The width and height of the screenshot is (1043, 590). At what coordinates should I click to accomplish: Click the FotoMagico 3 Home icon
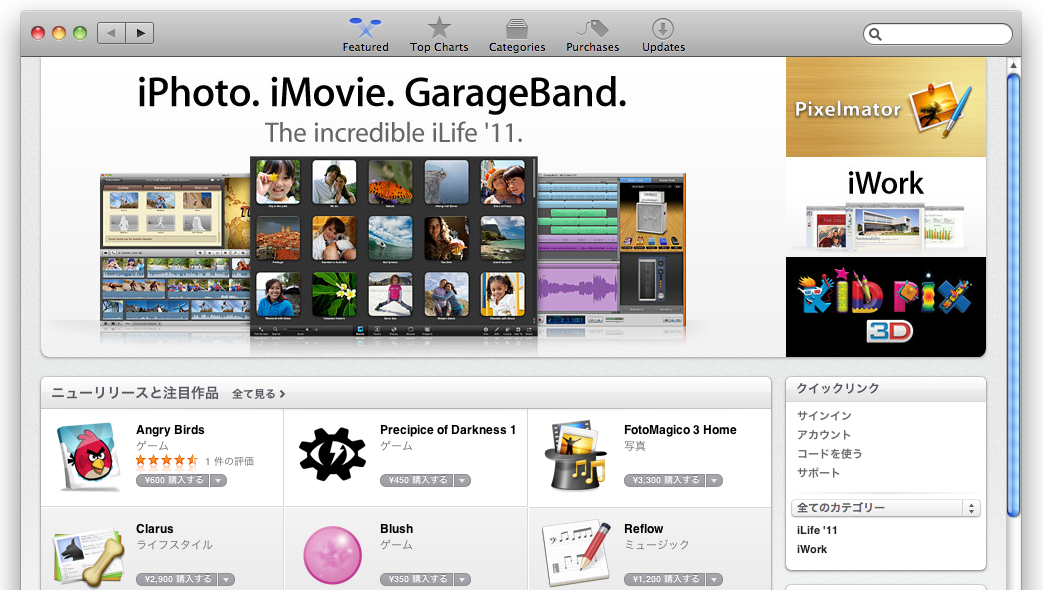(575, 456)
